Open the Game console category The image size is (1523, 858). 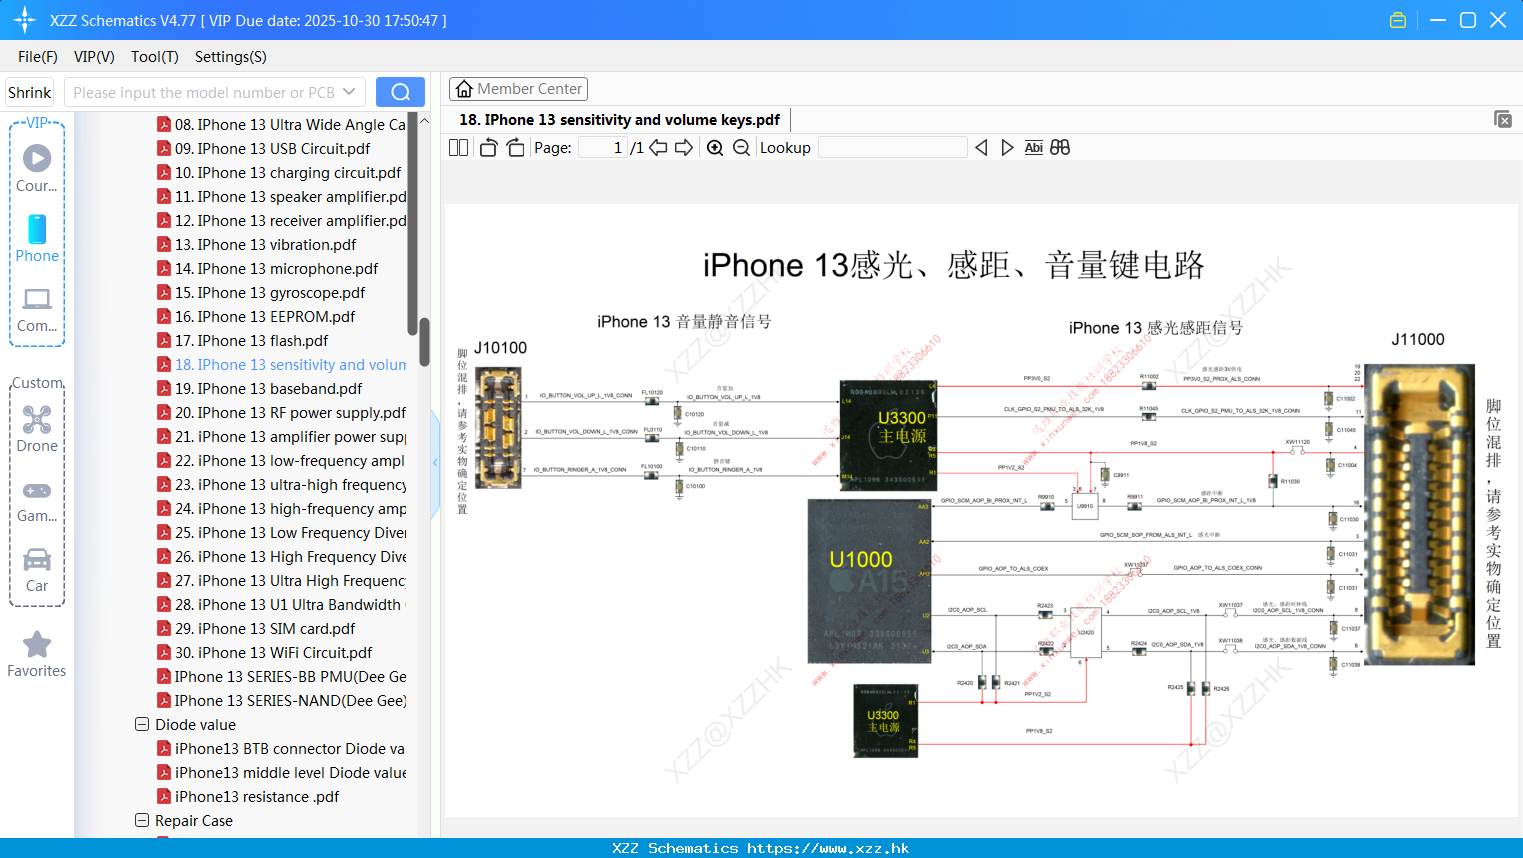pyautogui.click(x=37, y=500)
